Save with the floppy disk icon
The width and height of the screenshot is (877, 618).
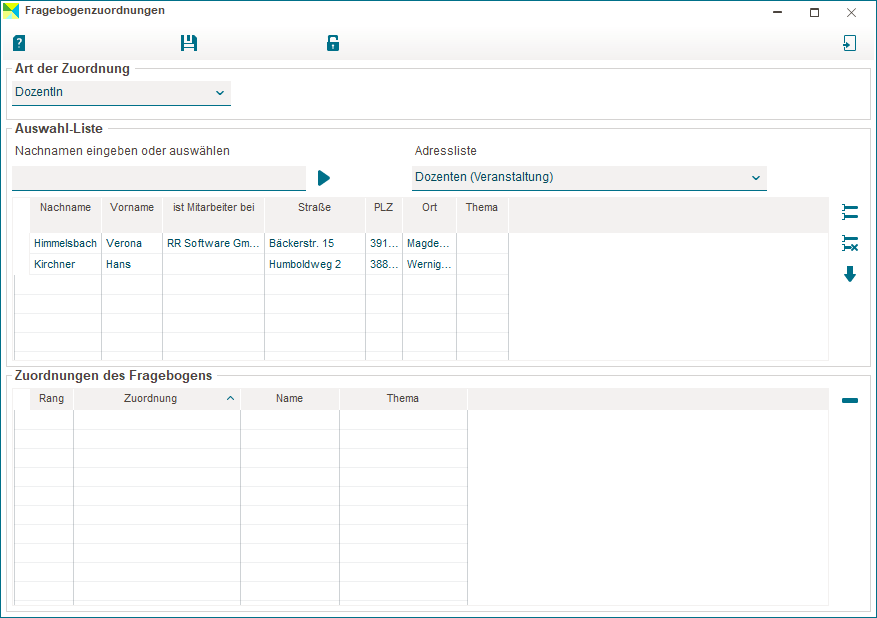[189, 43]
